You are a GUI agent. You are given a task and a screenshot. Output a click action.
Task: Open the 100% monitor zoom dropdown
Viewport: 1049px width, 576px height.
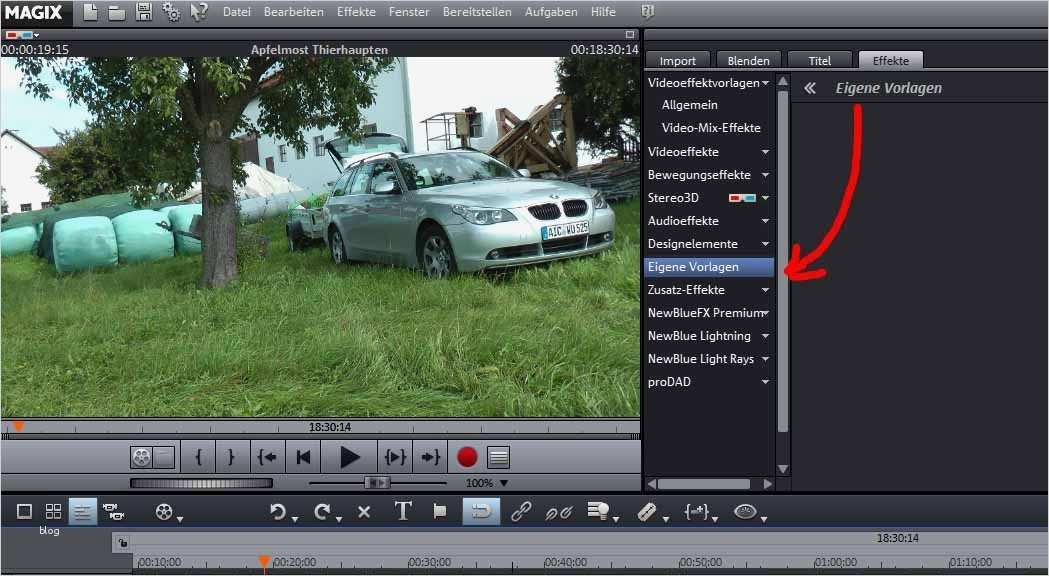pos(486,483)
